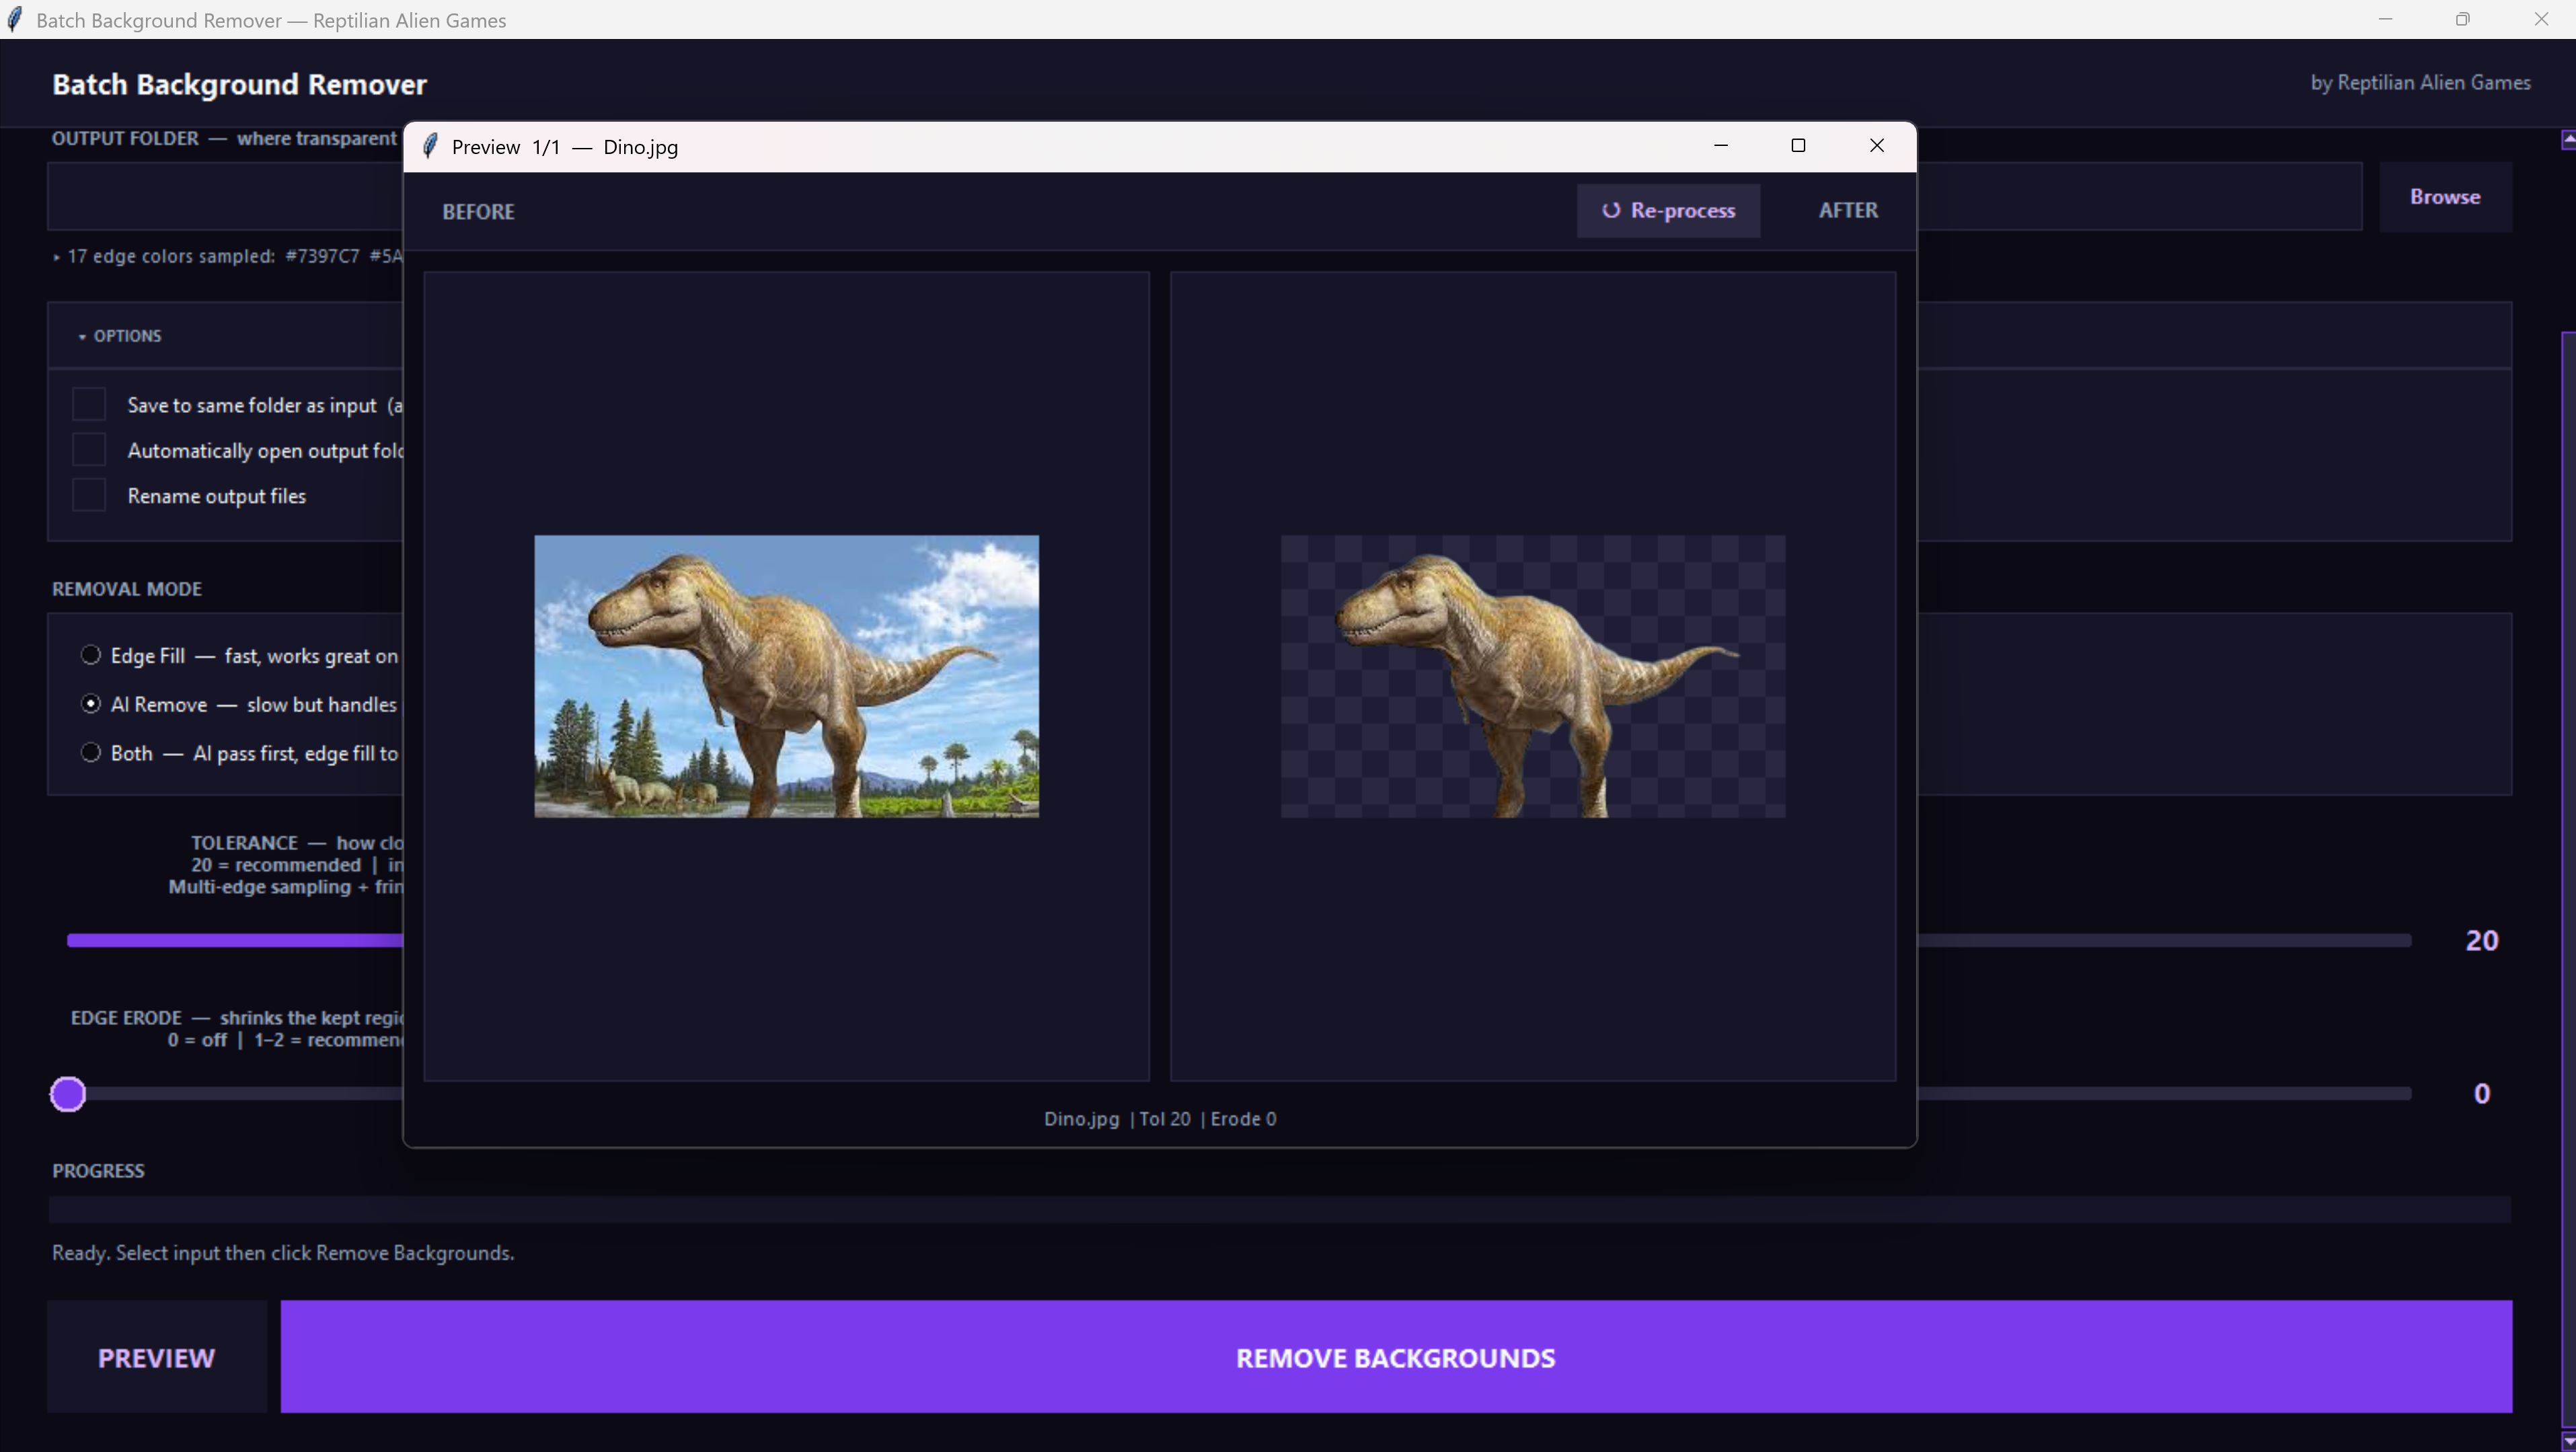The height and width of the screenshot is (1452, 2576).
Task: Click the AFTER label in the preview
Action: point(1848,210)
